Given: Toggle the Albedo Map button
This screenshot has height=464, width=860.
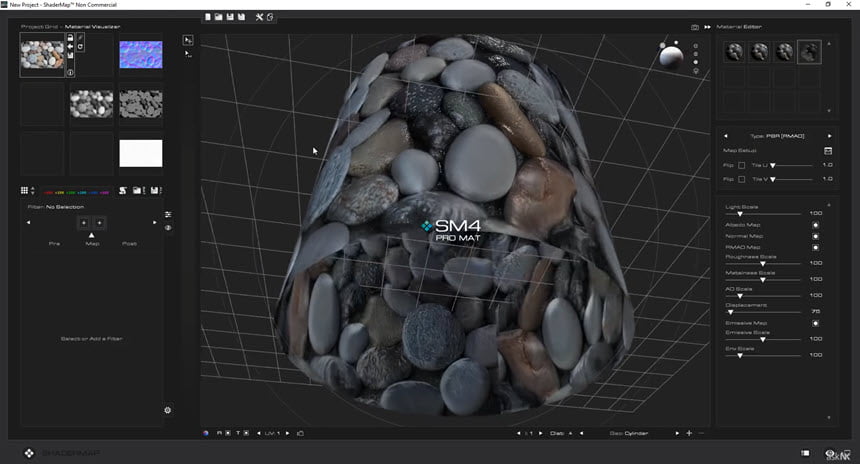Looking at the screenshot, I should click(816, 225).
